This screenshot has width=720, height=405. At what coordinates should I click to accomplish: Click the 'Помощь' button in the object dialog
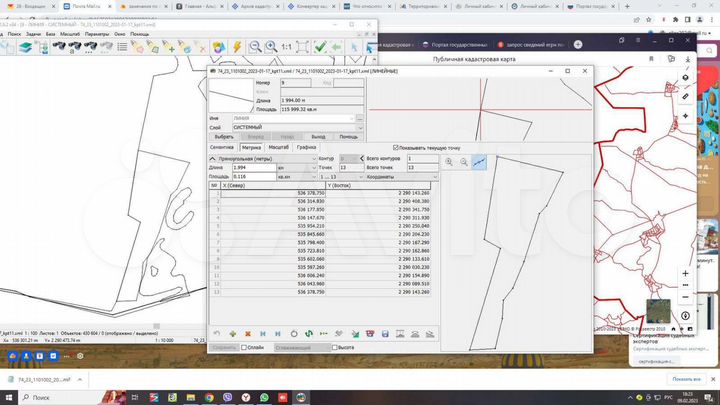click(349, 137)
